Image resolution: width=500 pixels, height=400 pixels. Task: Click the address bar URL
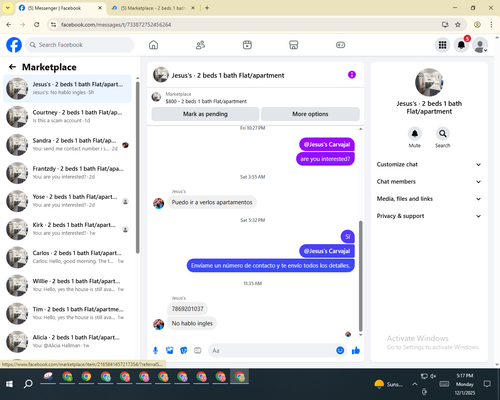pos(116,25)
